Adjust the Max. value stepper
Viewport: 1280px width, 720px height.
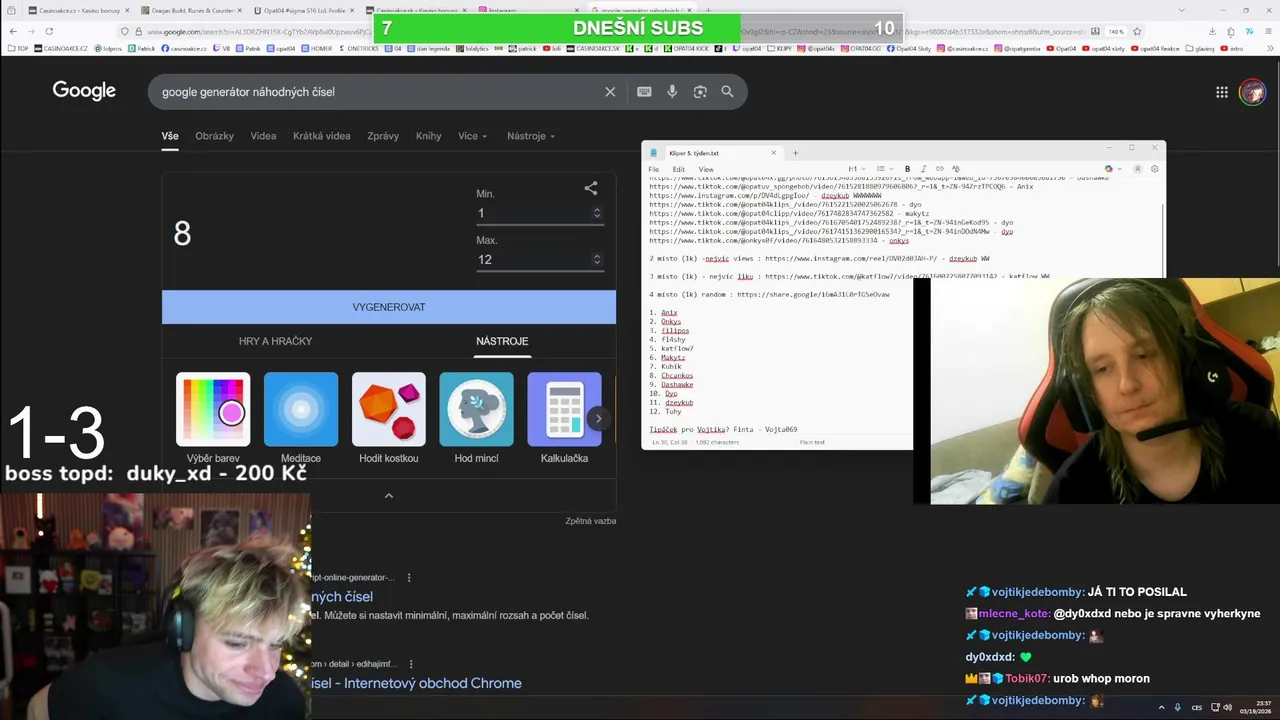(597, 259)
